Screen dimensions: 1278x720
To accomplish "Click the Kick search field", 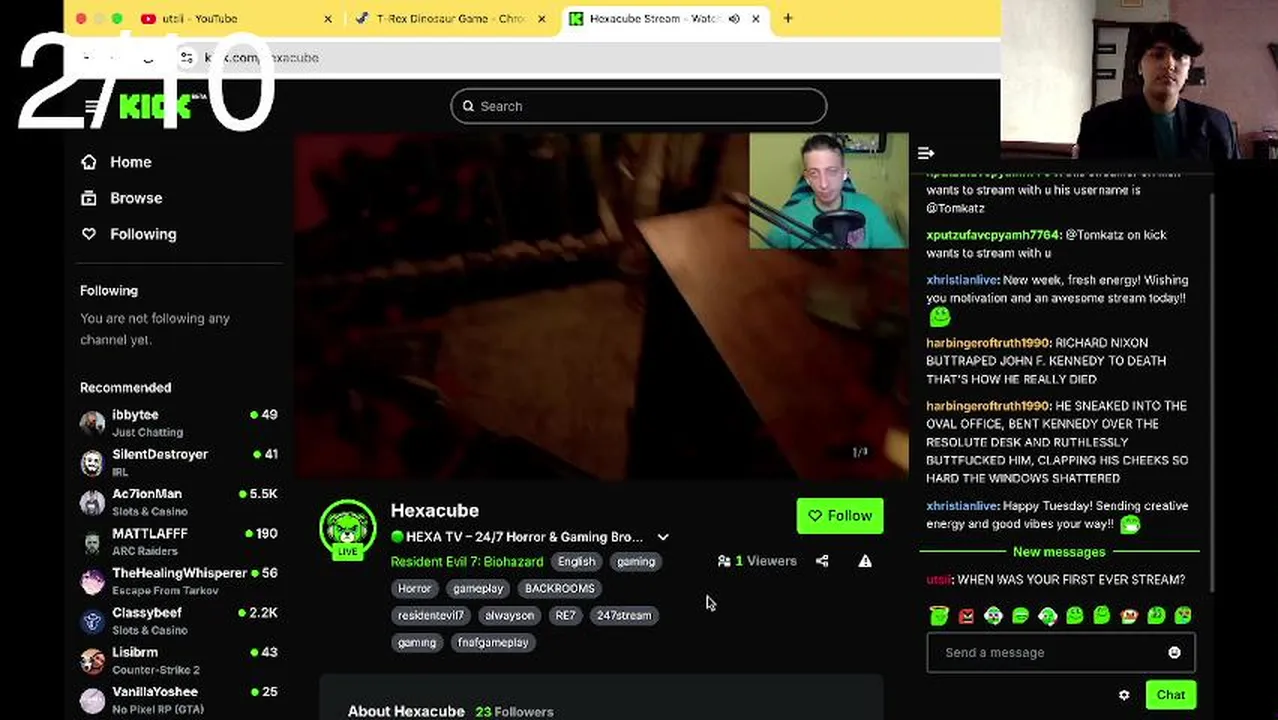I will 639,106.
